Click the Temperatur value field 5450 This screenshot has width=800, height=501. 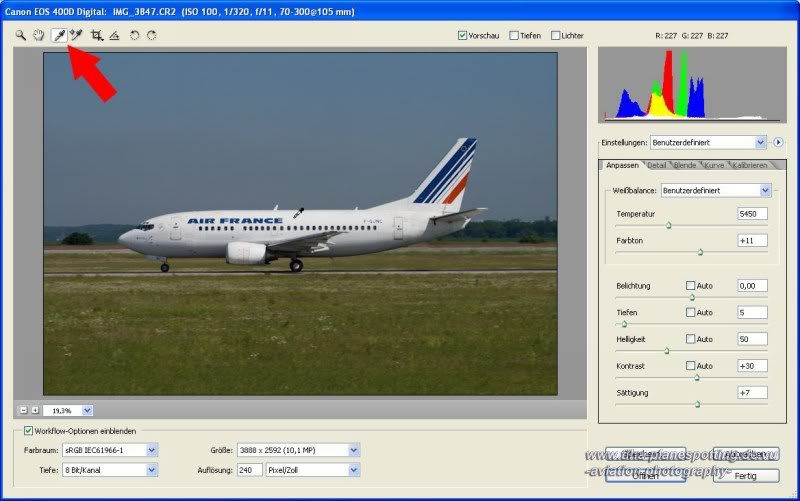[x=752, y=214]
